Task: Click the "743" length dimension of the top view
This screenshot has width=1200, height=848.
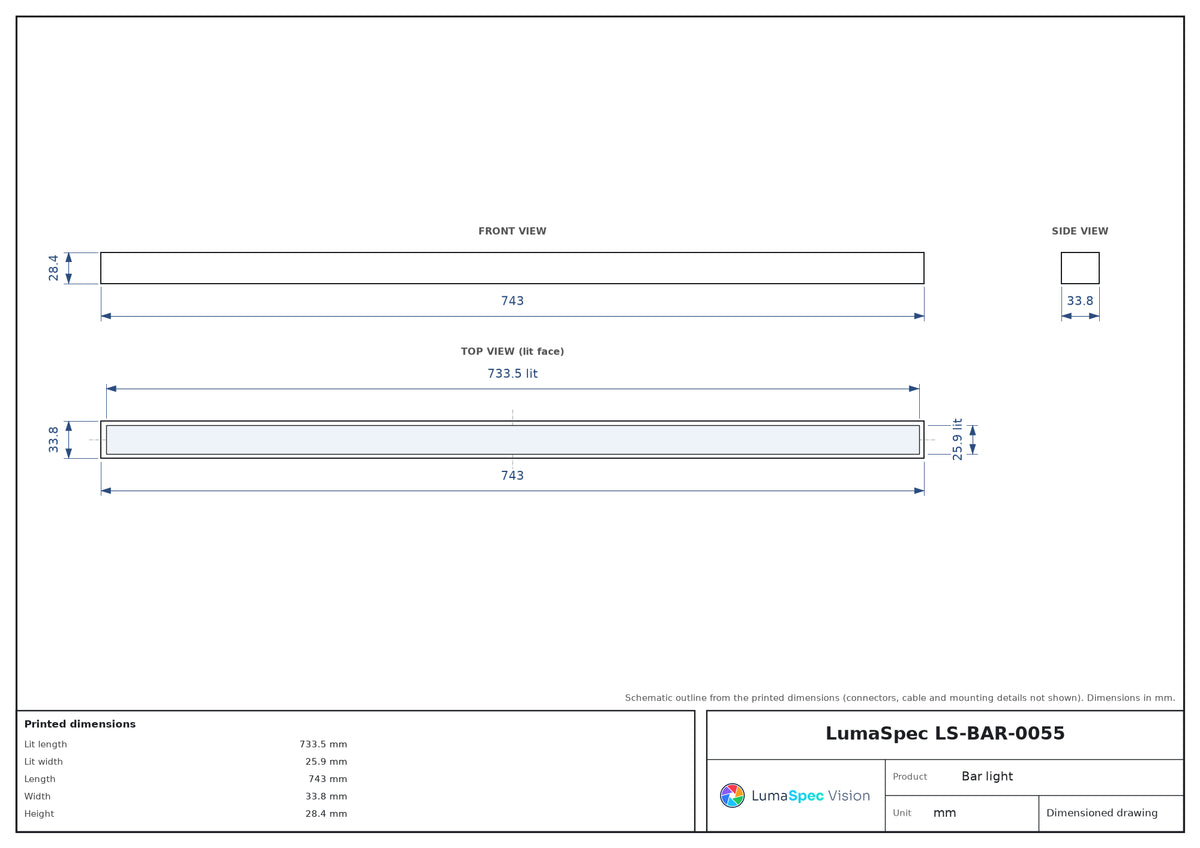Action: click(512, 476)
